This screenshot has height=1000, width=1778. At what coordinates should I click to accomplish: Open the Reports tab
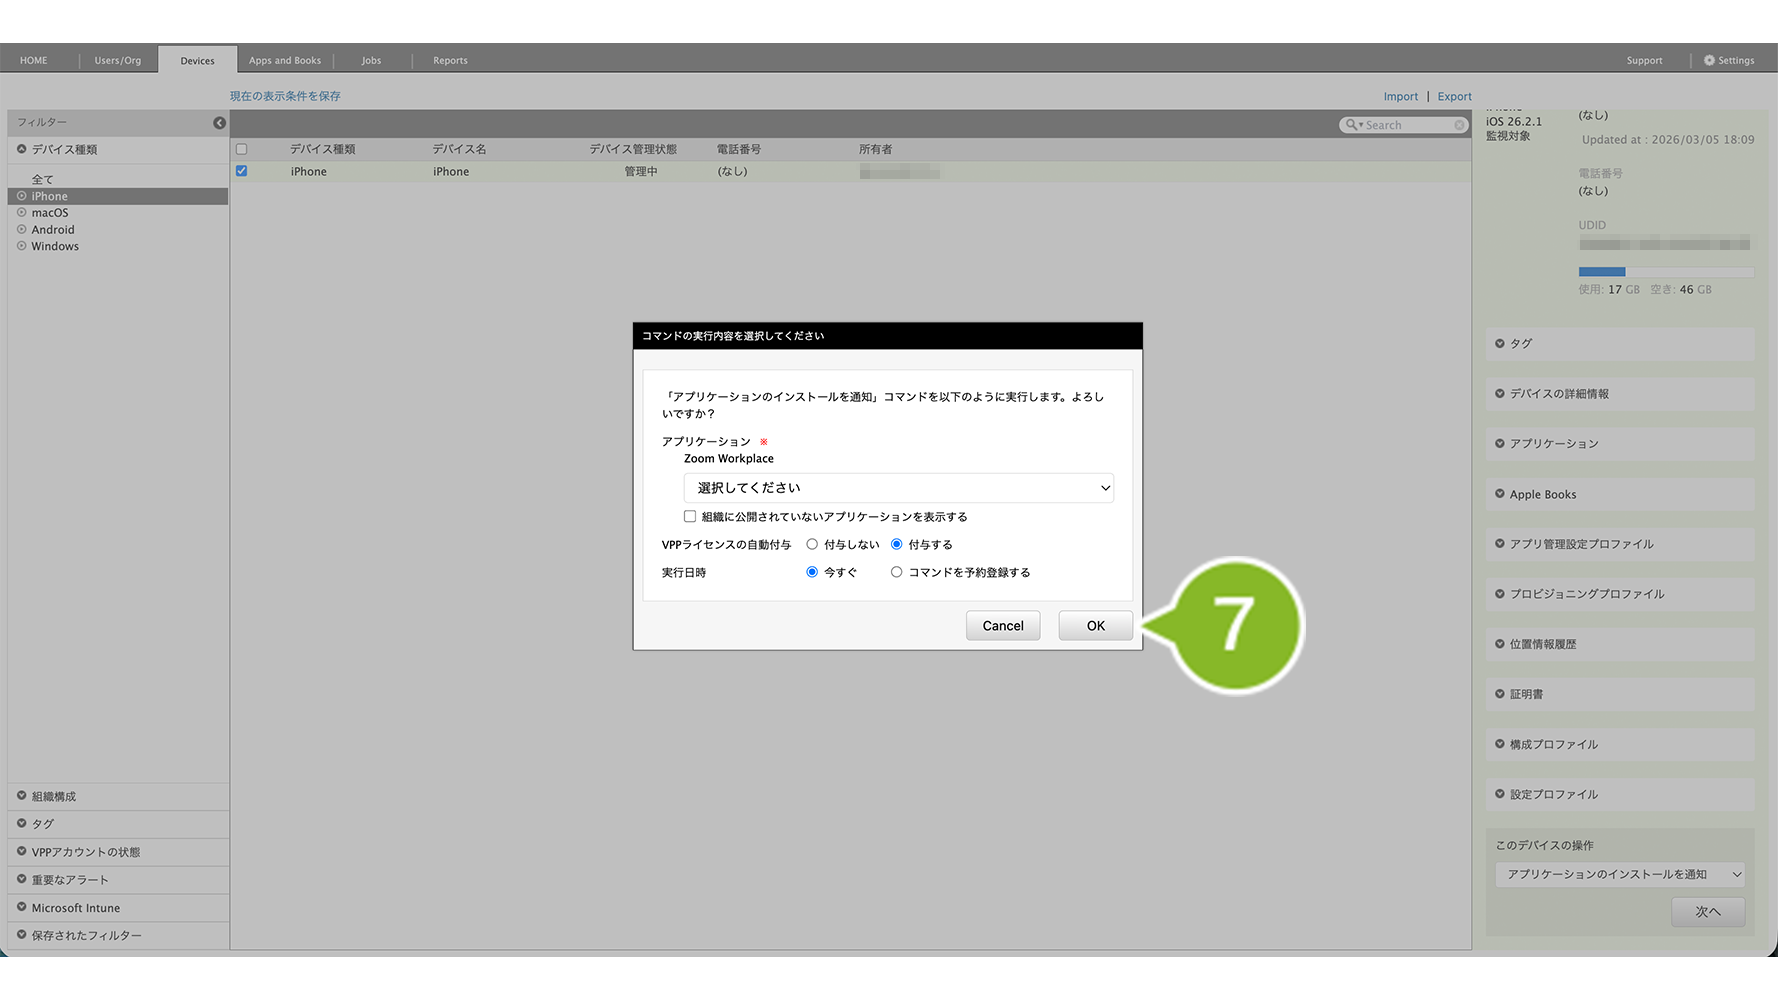pos(450,61)
